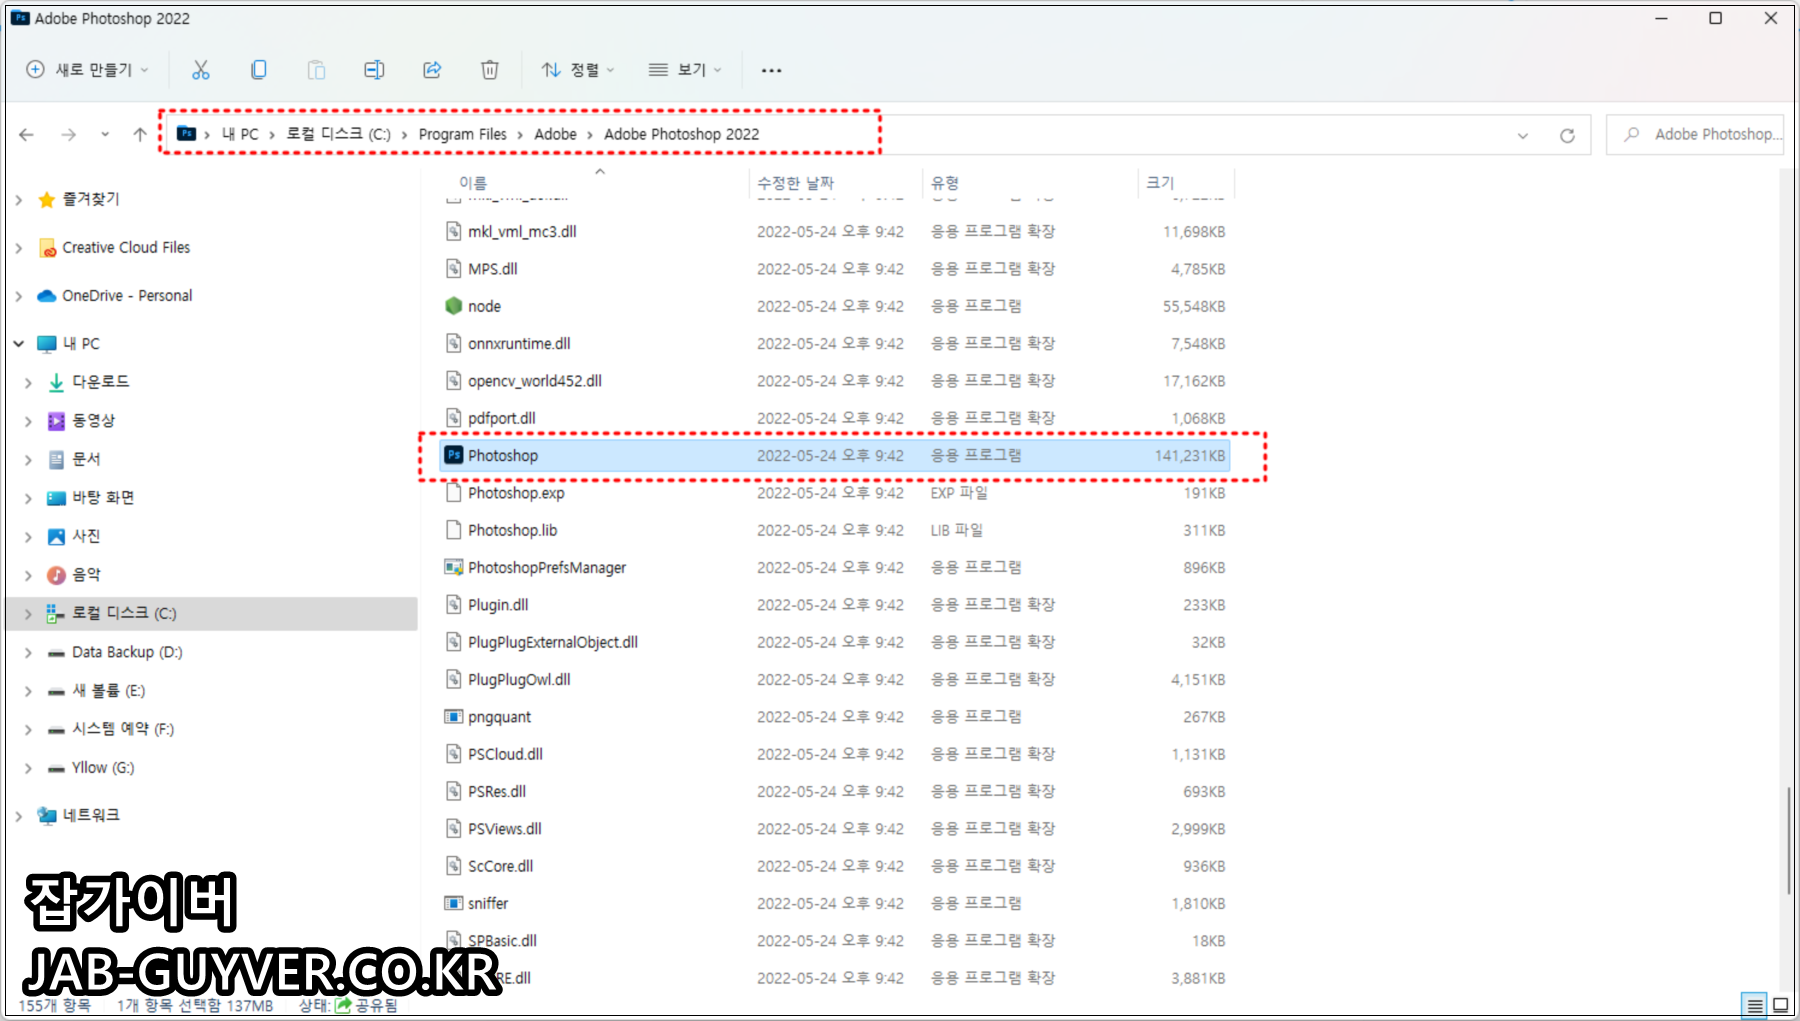Open the 정렬 sort dropdown
Image resolution: width=1800 pixels, height=1021 pixels.
coord(578,70)
